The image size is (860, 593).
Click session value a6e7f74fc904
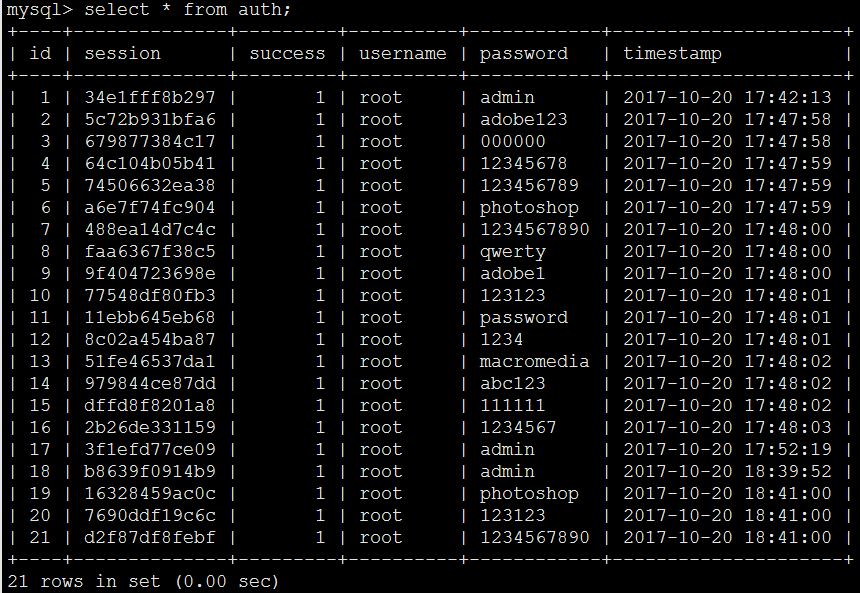[150, 207]
